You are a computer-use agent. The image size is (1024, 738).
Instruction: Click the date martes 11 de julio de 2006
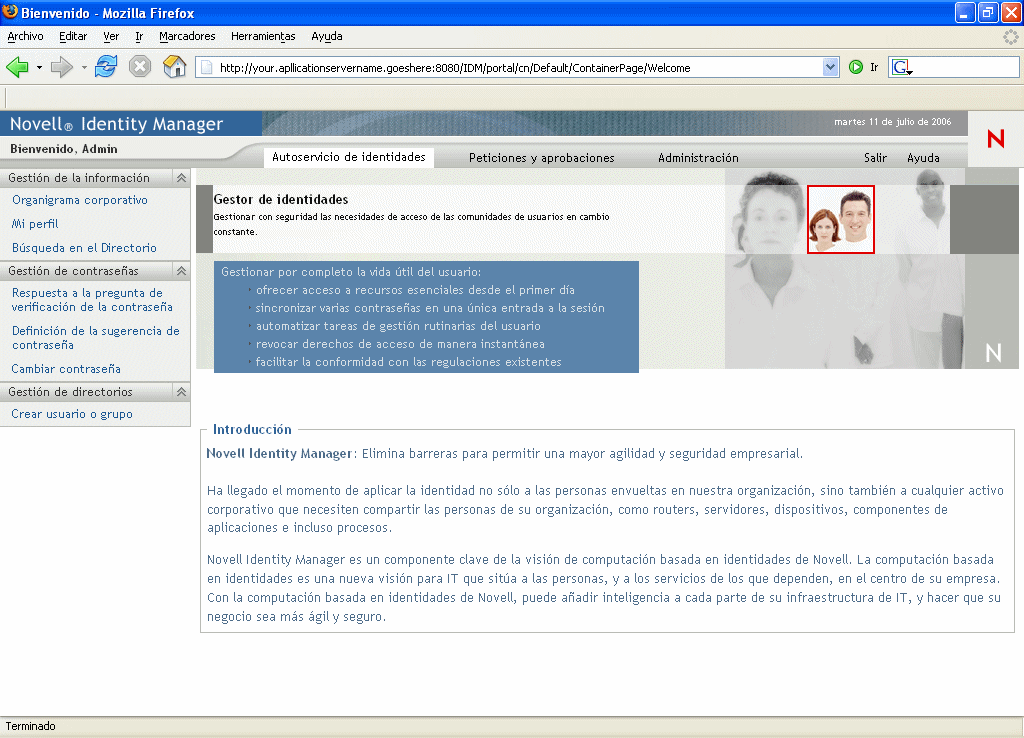(x=892, y=121)
